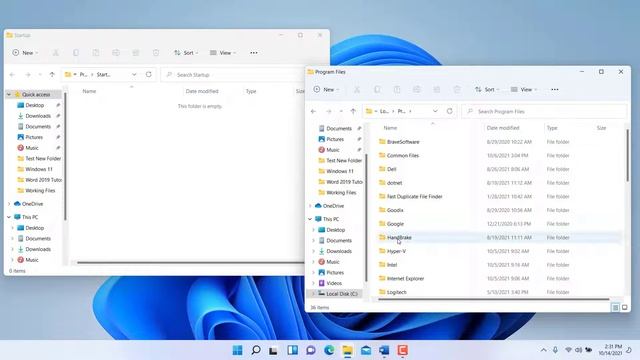This screenshot has width=640, height=360.
Task: Click the Cut icon in Program Files toolbar
Action: pos(357,89)
